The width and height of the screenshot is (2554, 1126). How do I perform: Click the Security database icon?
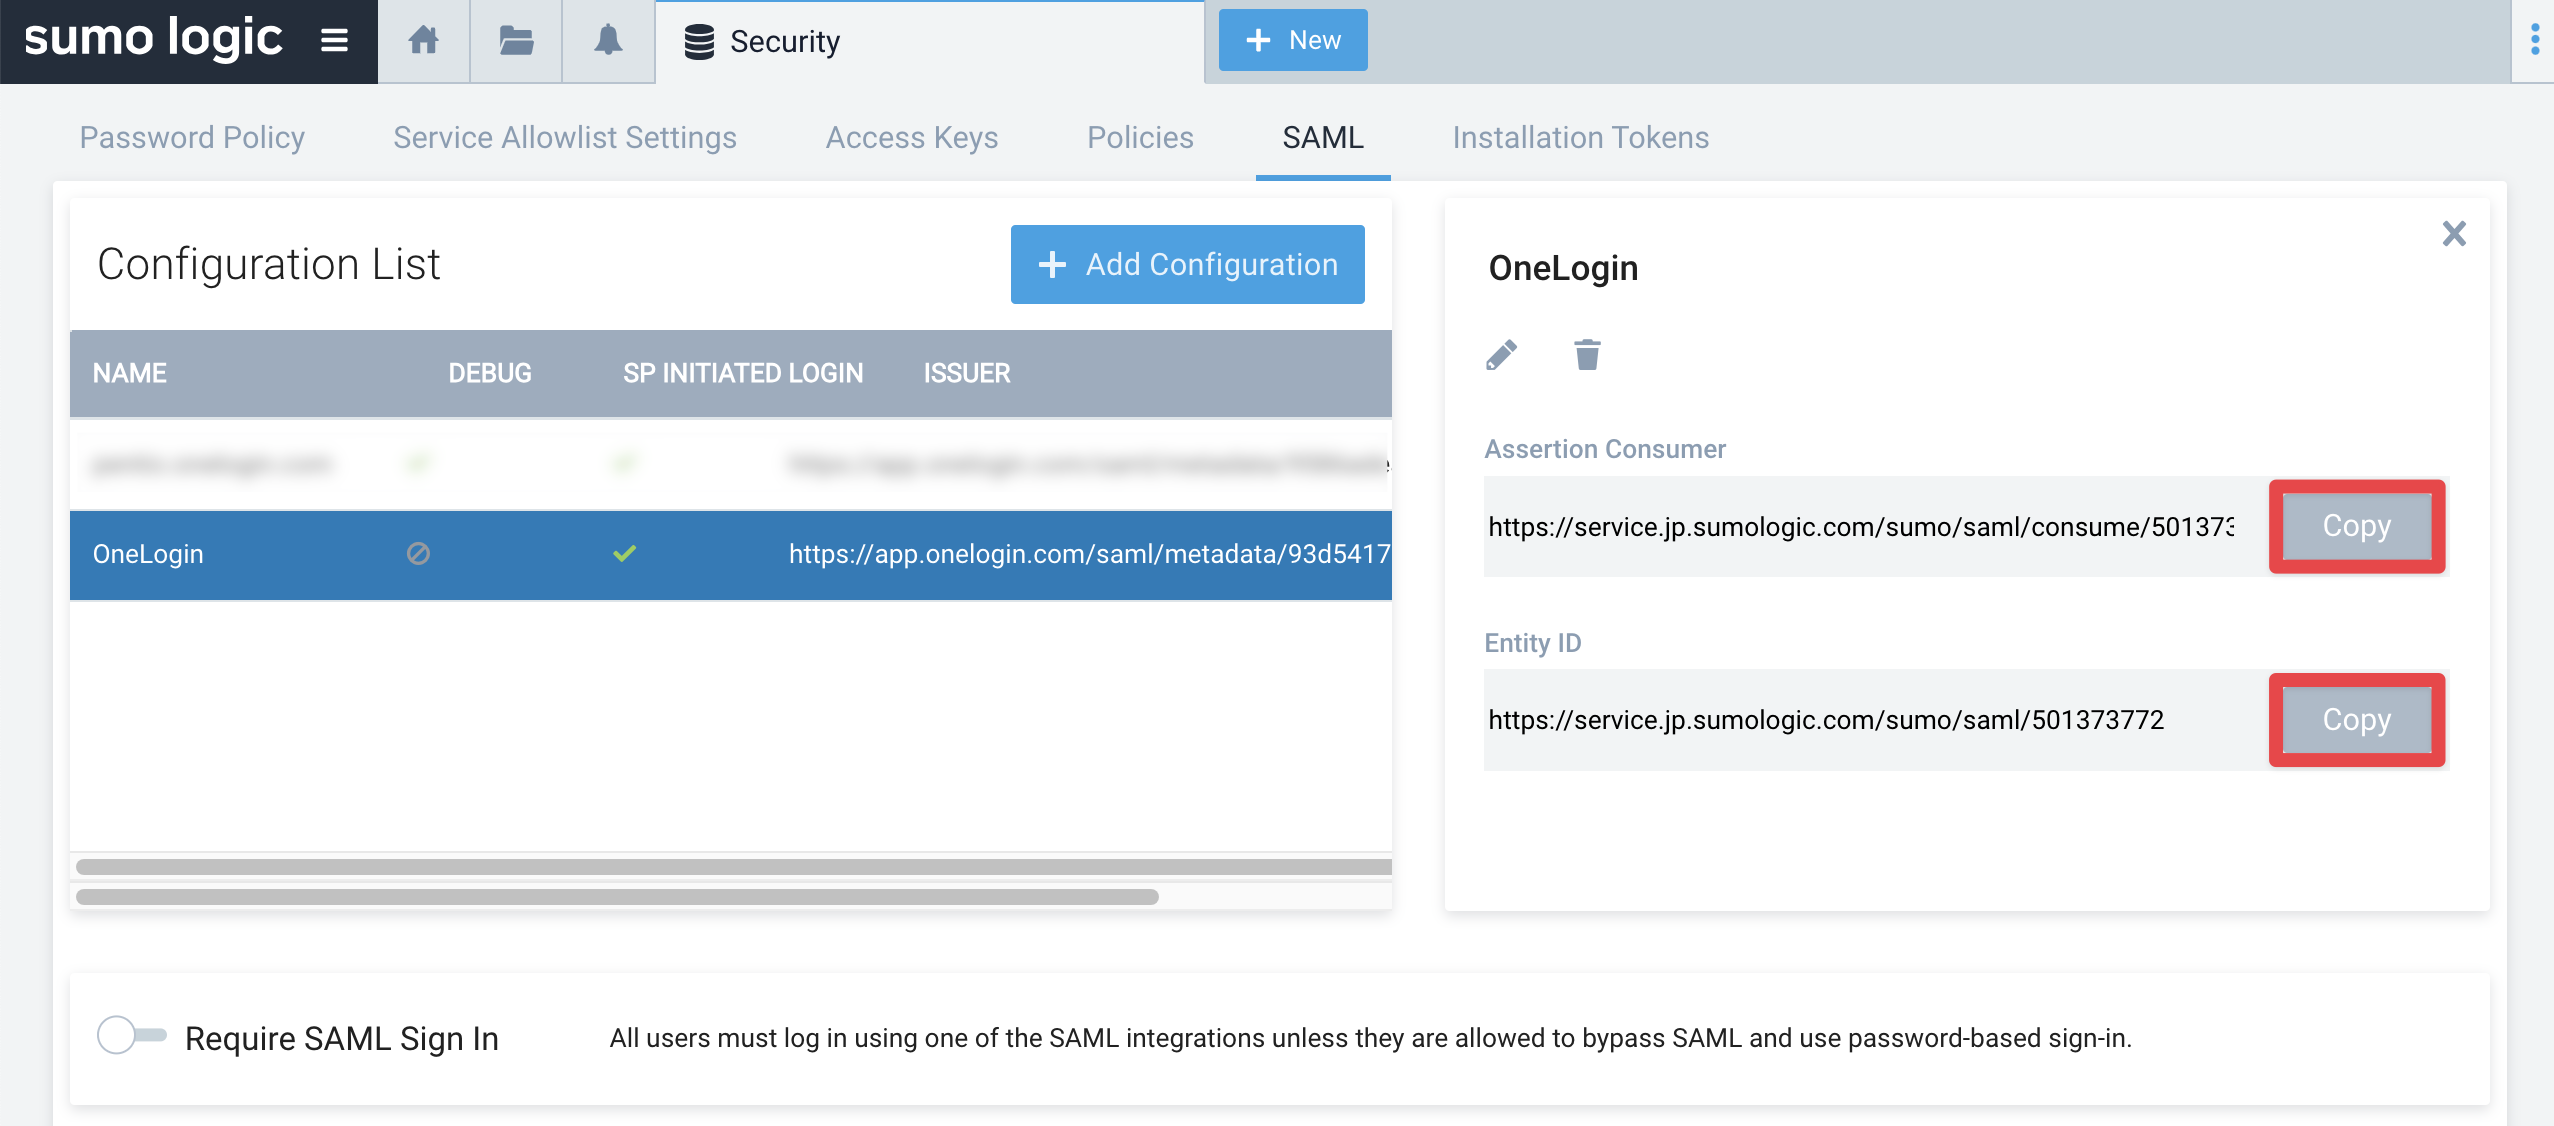pos(699,42)
